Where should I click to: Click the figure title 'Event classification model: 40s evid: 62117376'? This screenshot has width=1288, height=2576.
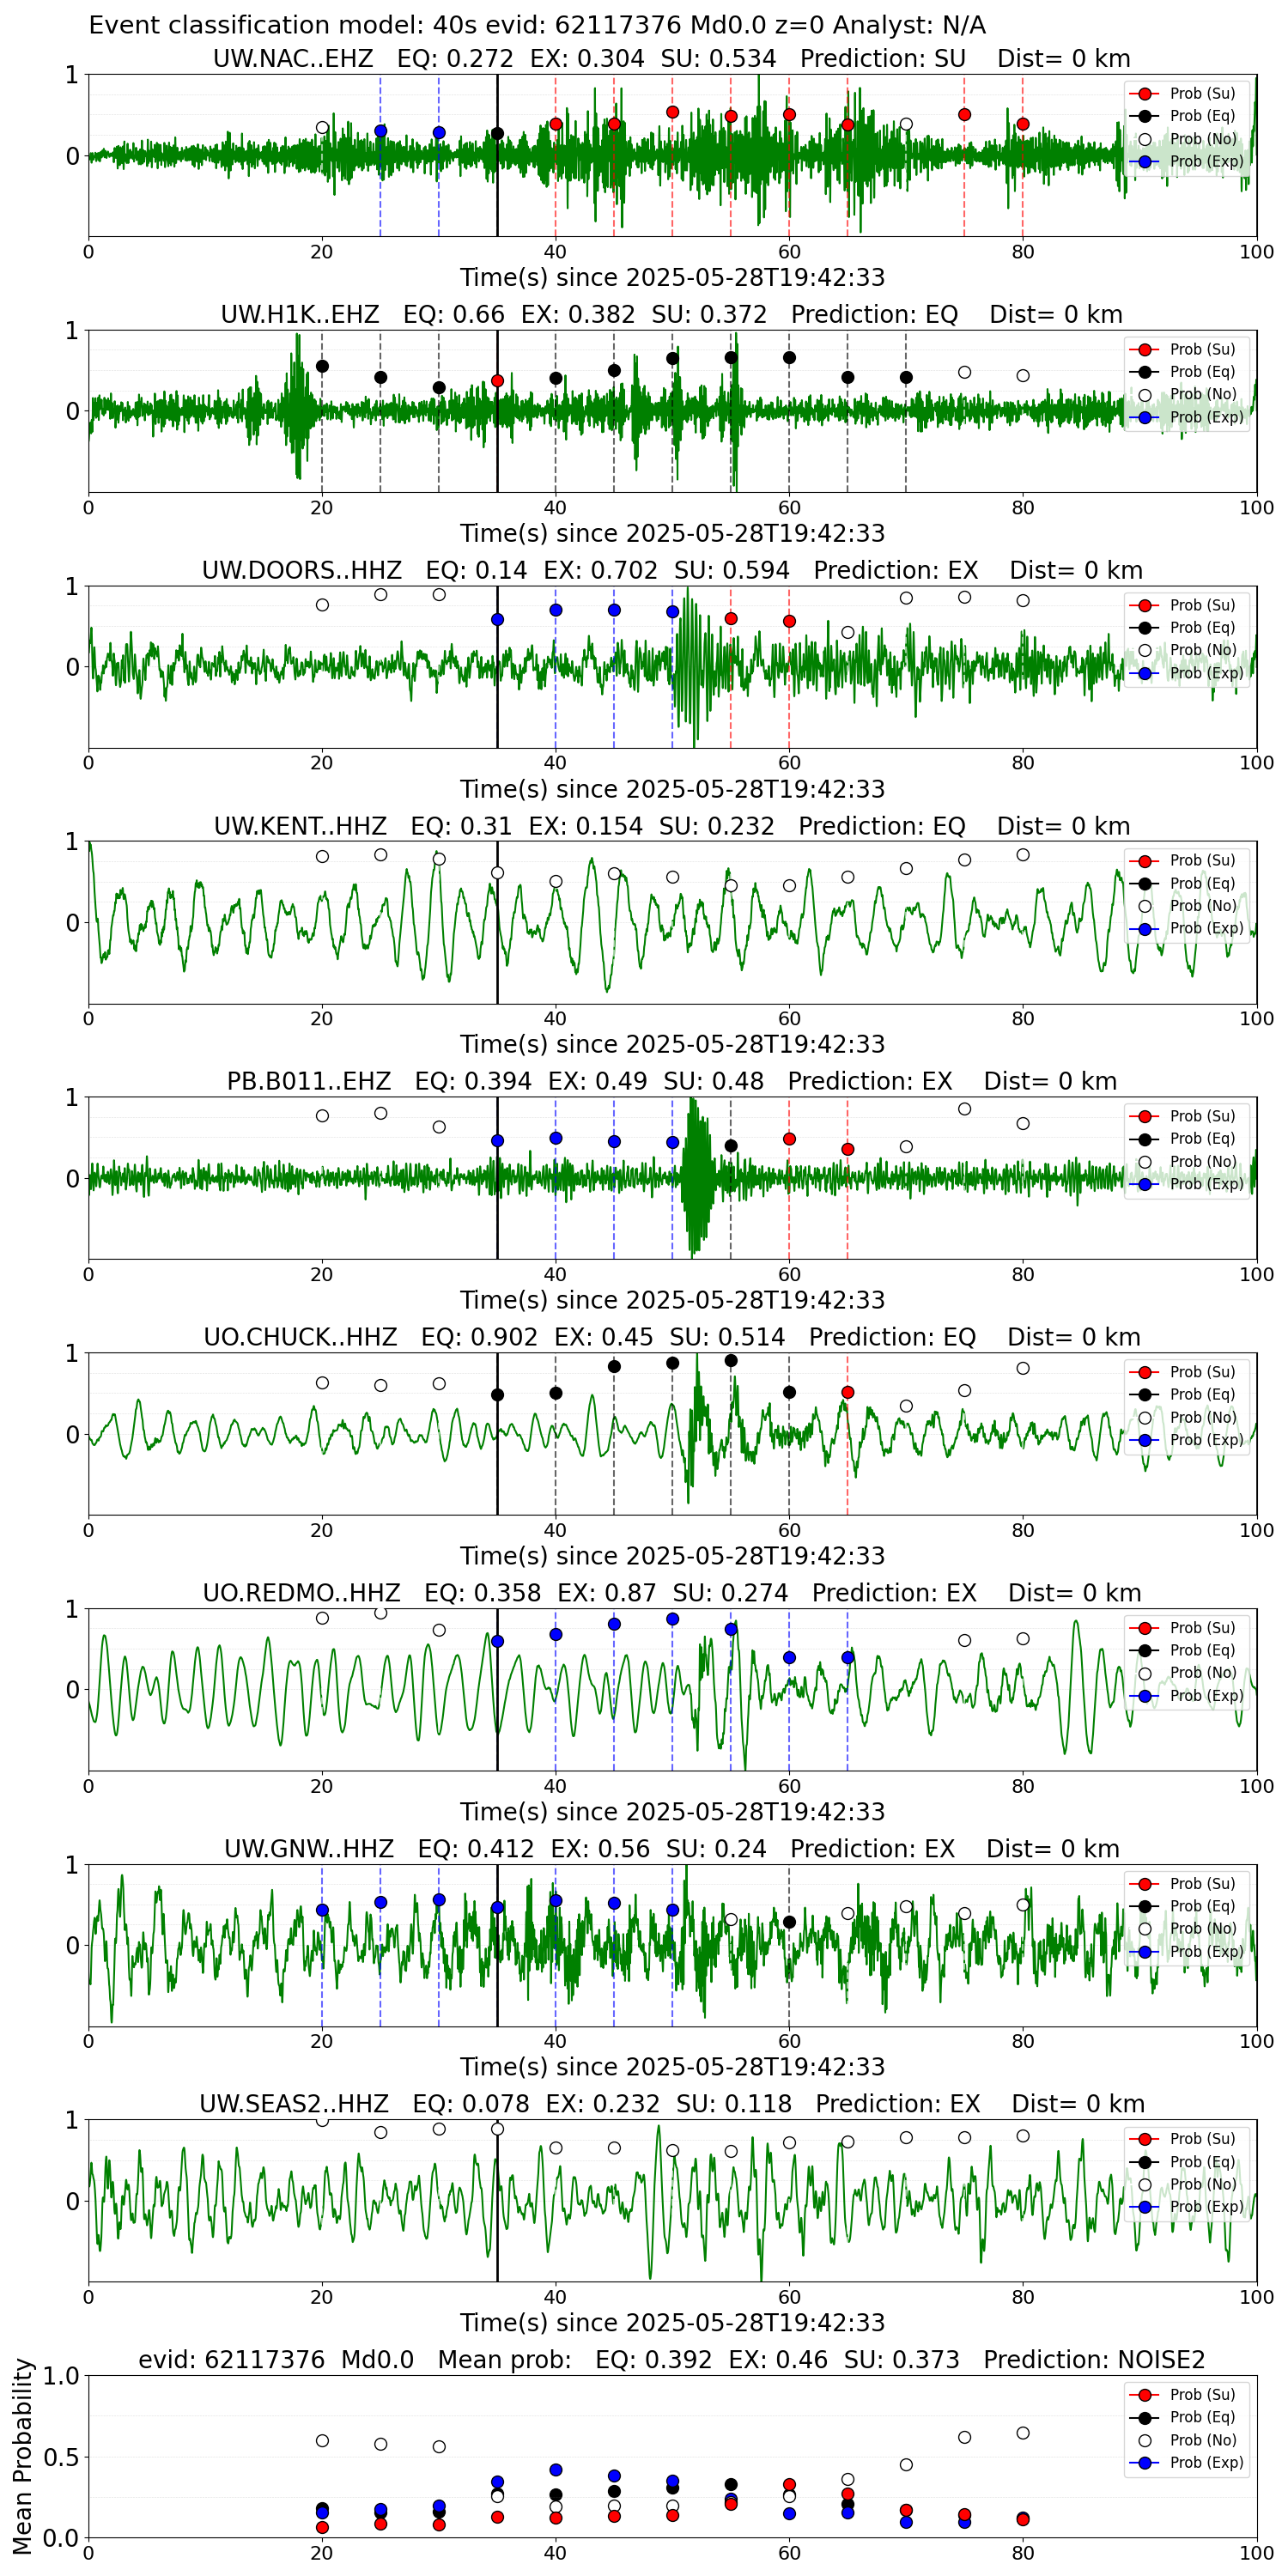(537, 25)
